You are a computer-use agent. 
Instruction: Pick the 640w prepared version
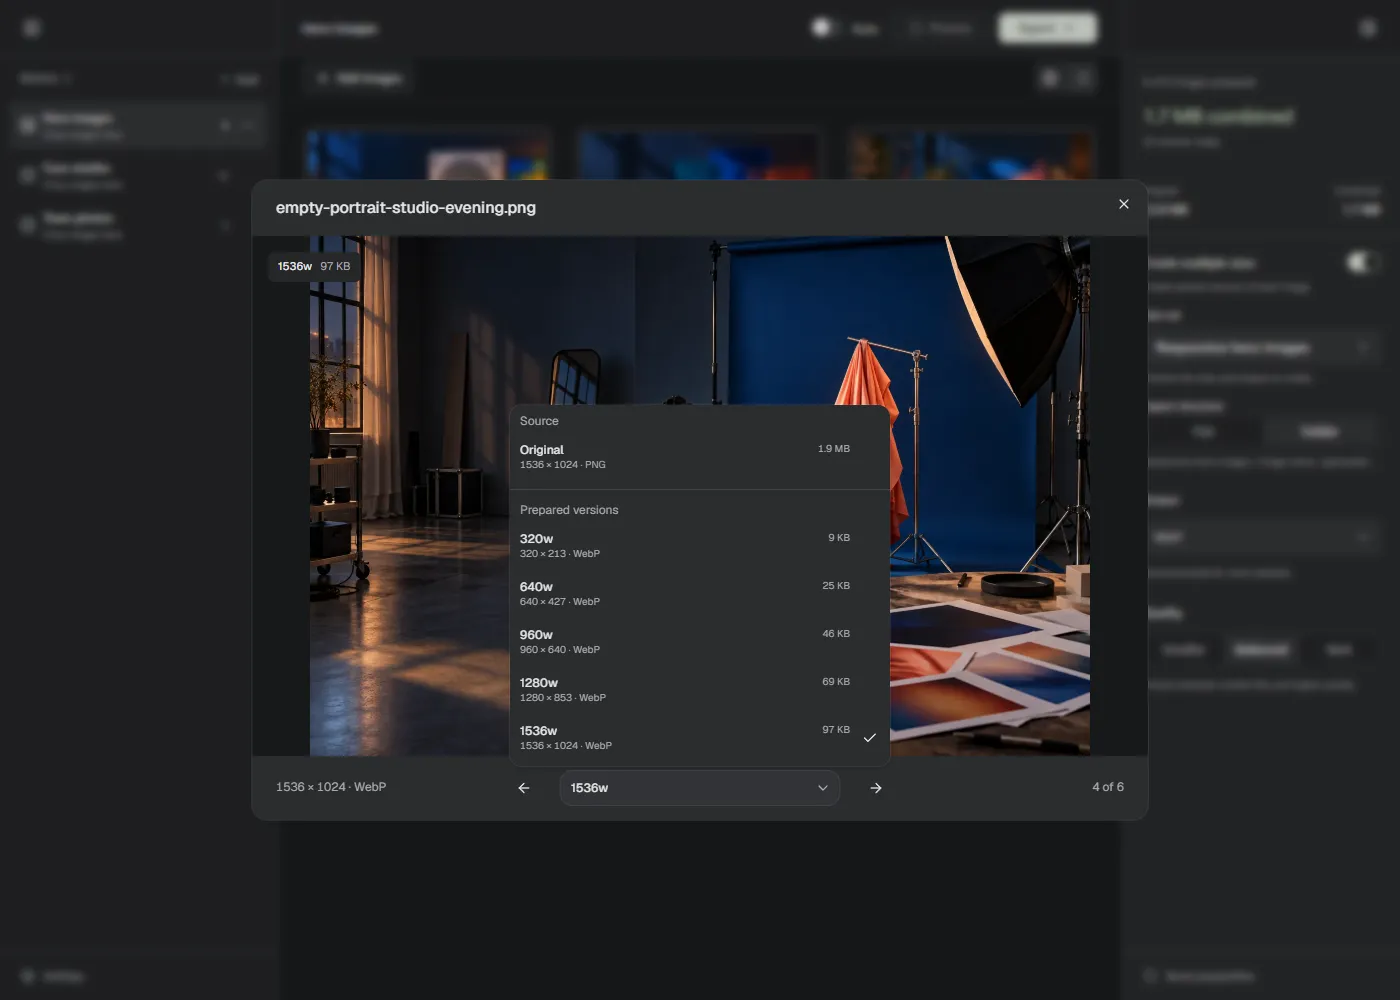click(699, 594)
